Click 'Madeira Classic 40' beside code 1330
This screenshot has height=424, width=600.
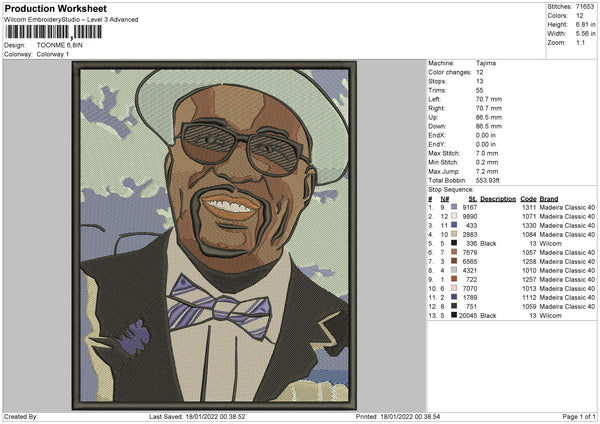pyautogui.click(x=567, y=225)
